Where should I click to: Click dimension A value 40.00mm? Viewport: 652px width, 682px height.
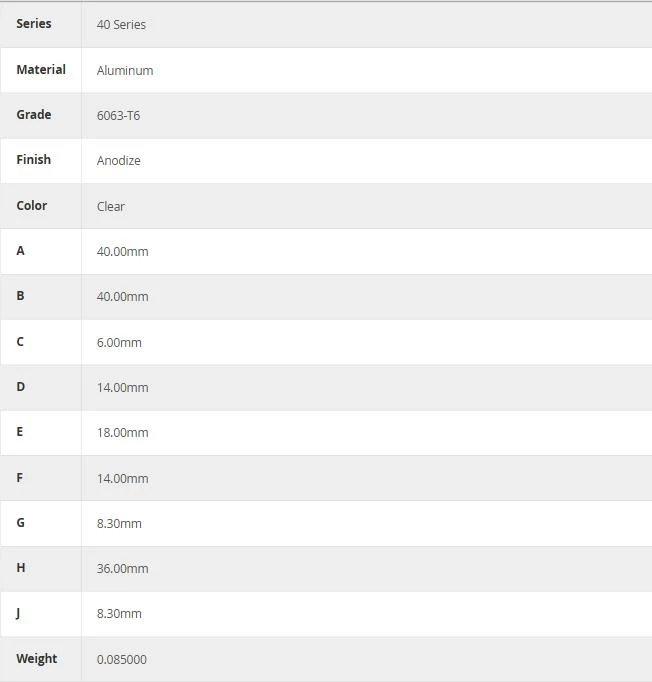pyautogui.click(x=123, y=251)
